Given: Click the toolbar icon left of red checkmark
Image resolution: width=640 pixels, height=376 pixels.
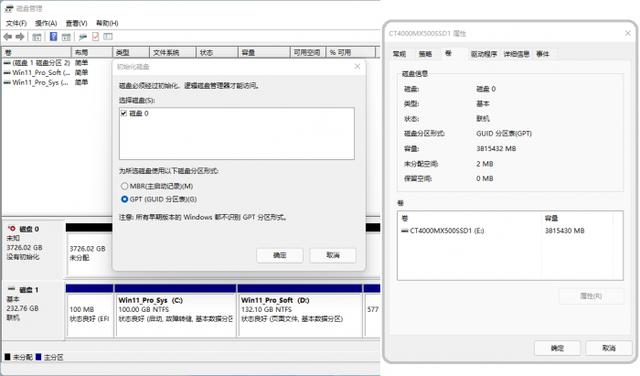Looking at the screenshot, I should coord(83,37).
